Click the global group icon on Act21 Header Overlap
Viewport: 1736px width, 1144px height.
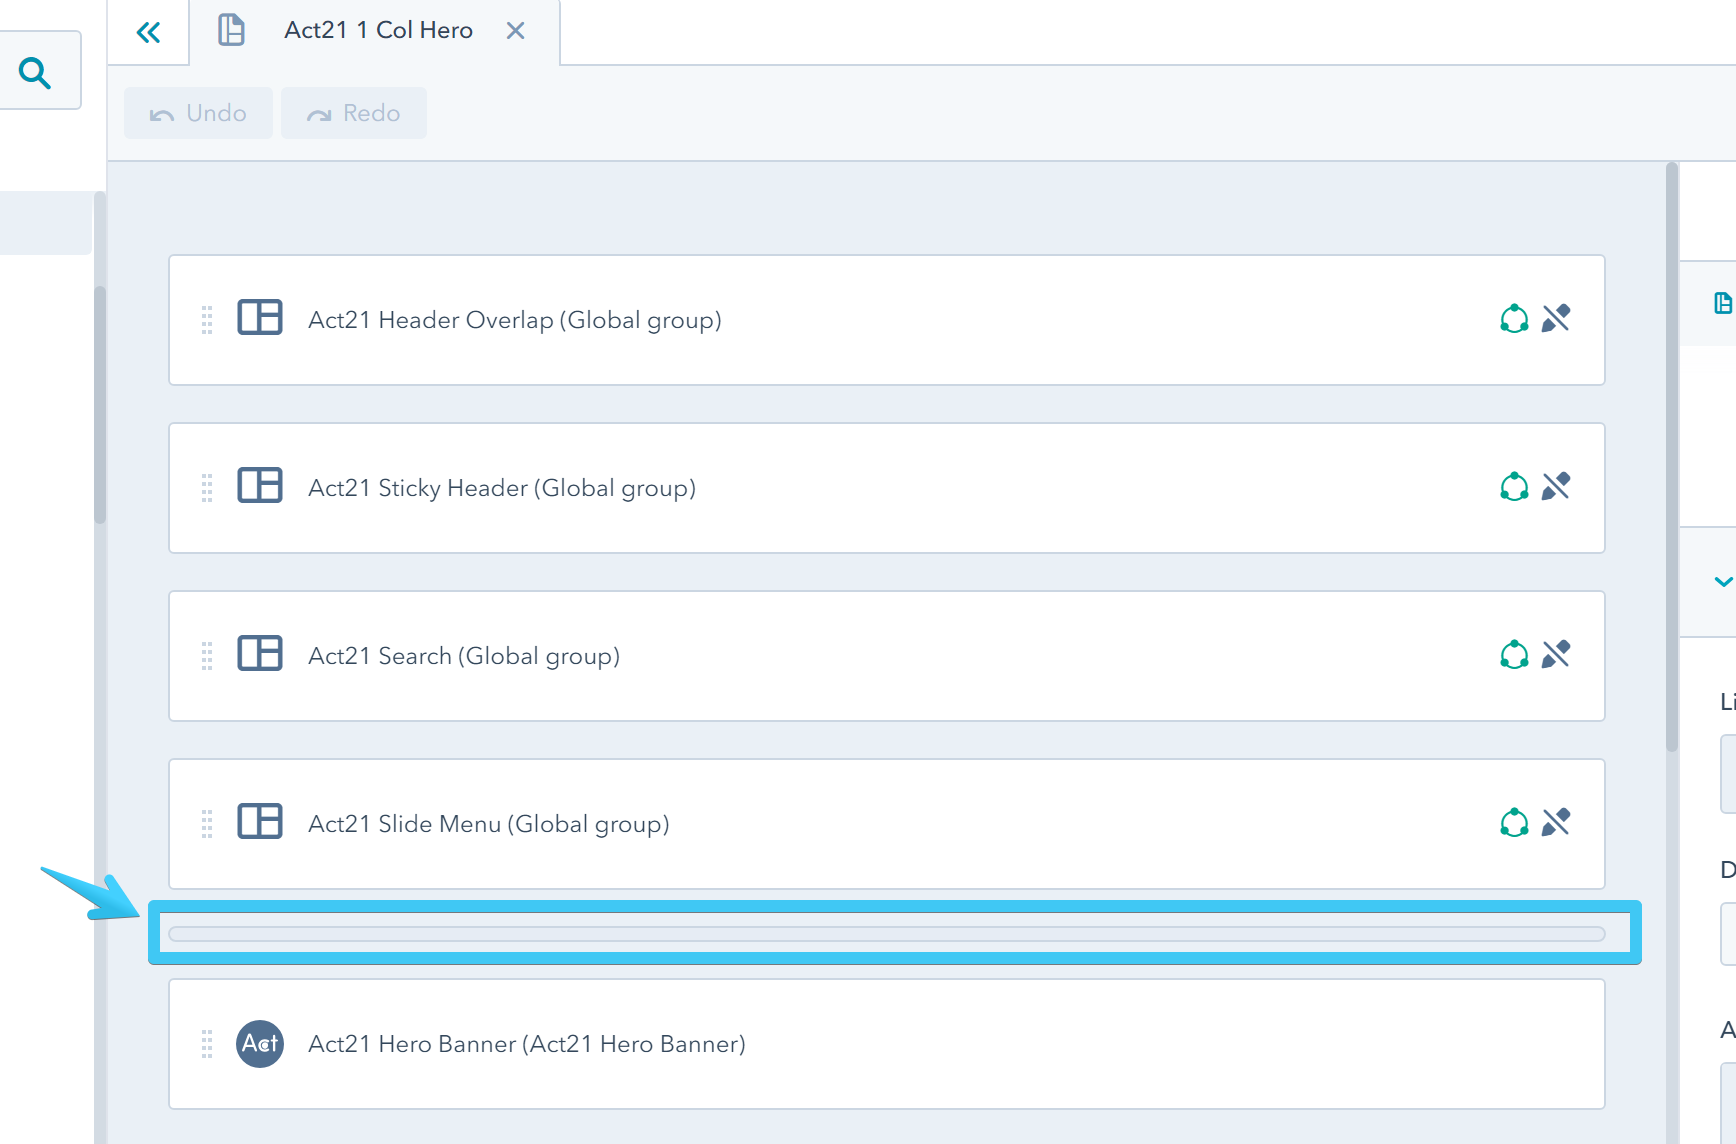pyautogui.click(x=1514, y=319)
